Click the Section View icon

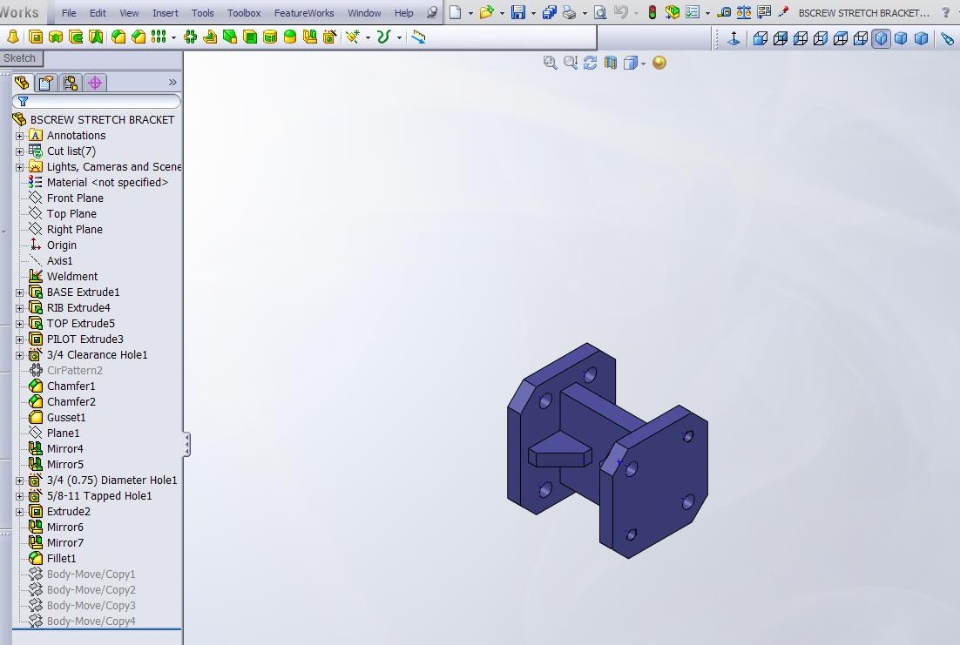click(x=610, y=62)
